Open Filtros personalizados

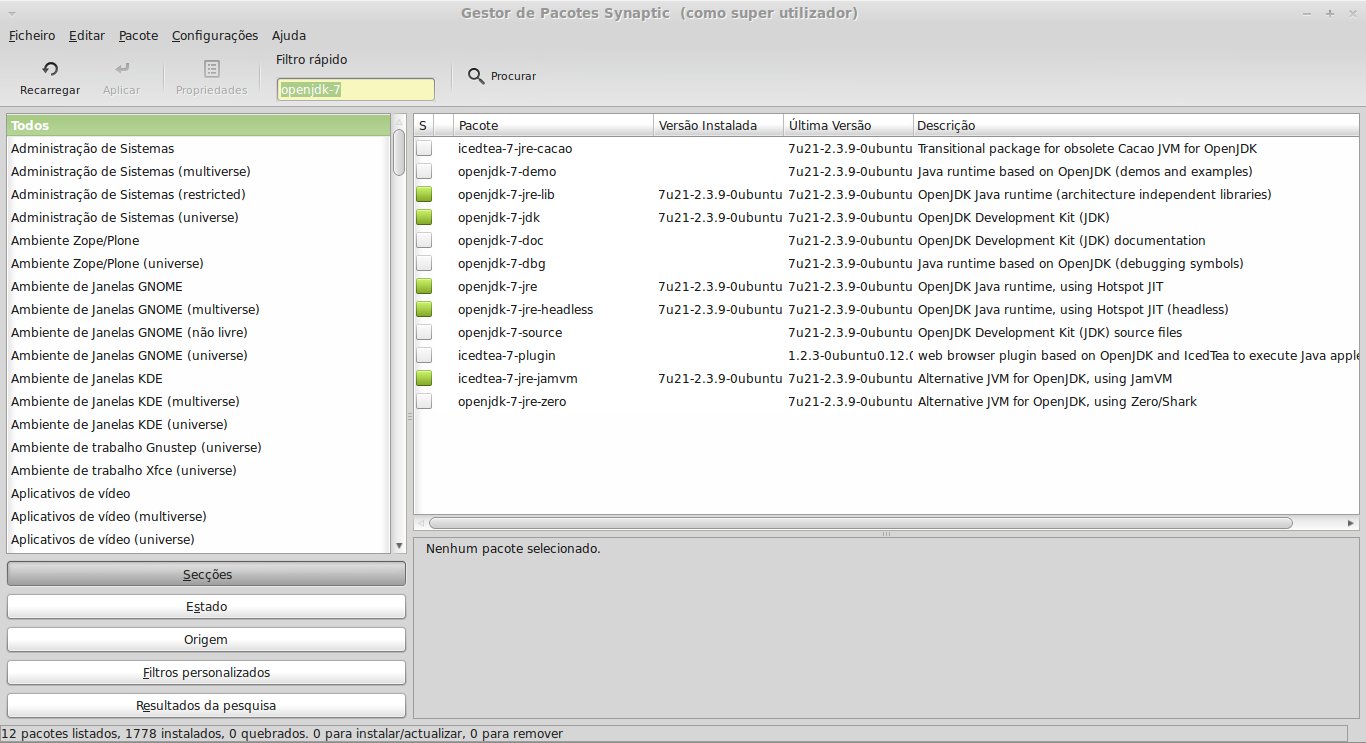(x=205, y=672)
